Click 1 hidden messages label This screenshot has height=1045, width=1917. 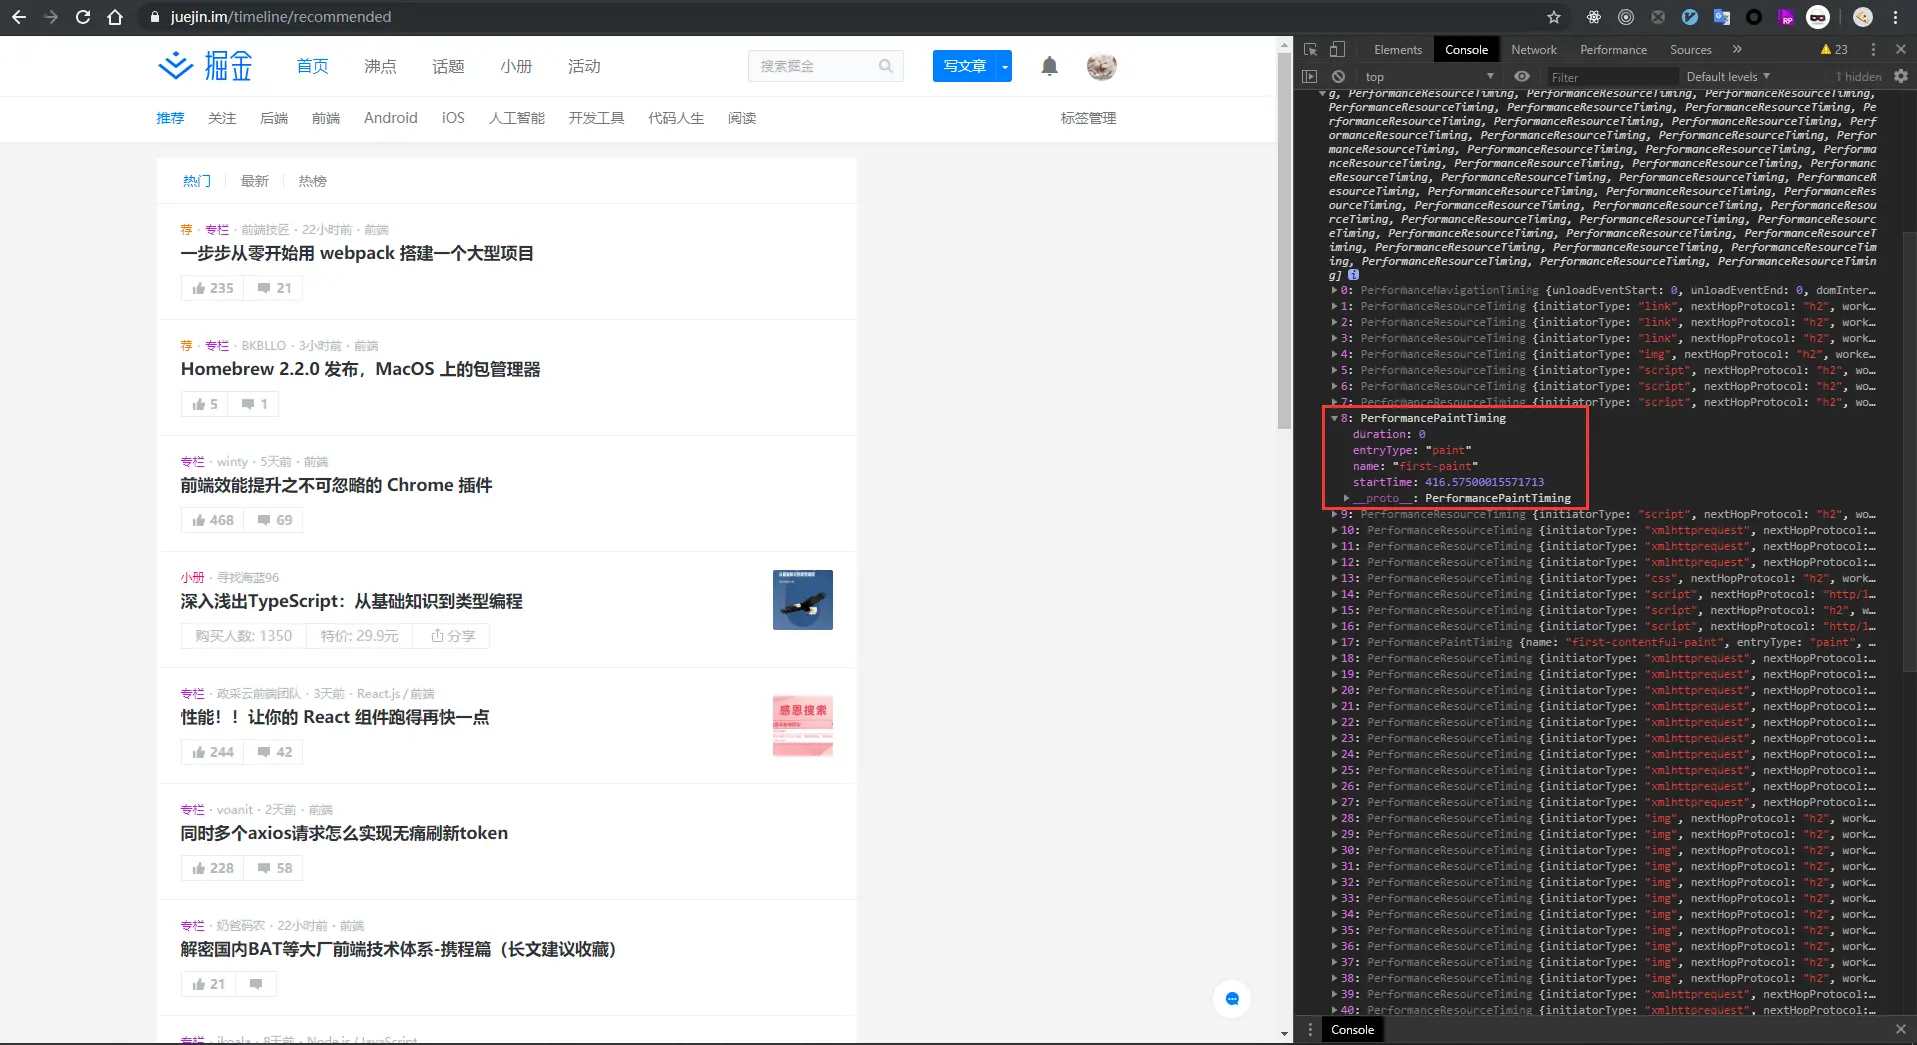[1858, 76]
